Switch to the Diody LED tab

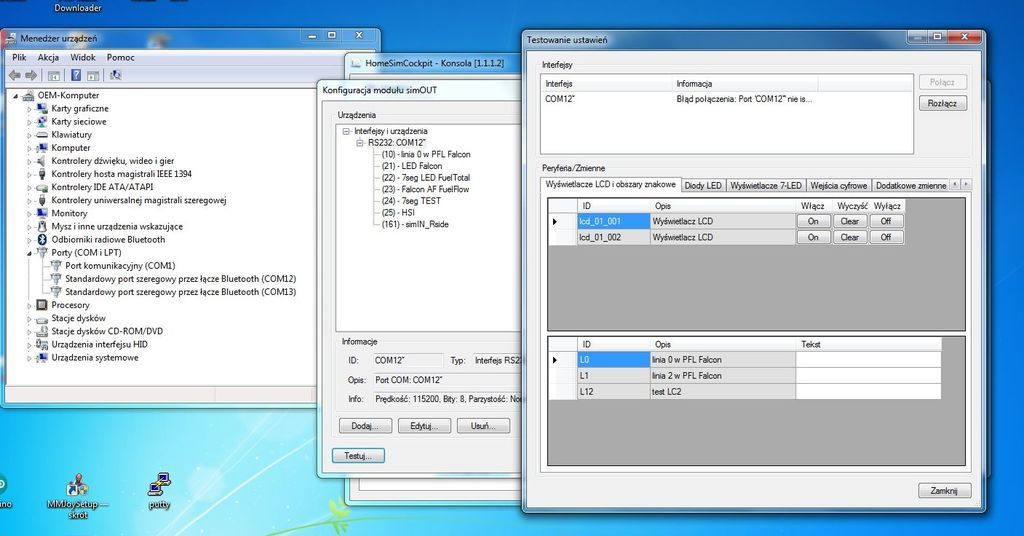click(702, 185)
